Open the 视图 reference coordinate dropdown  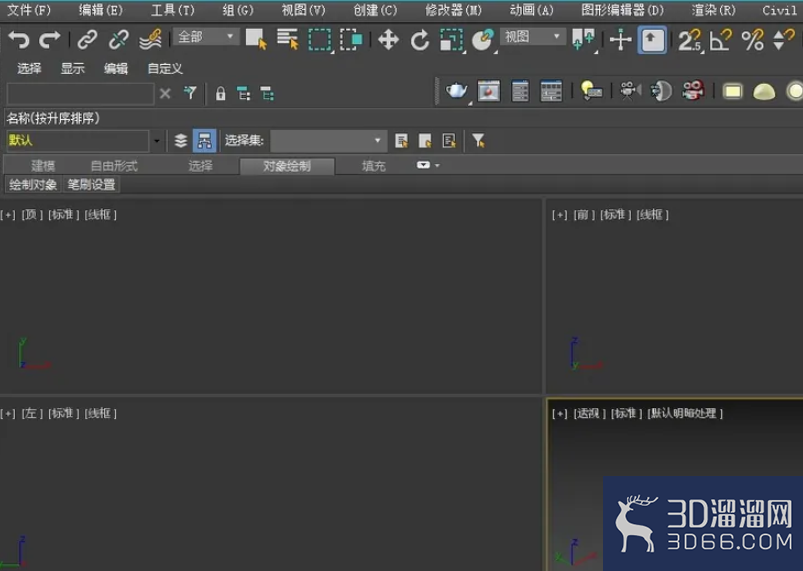[x=533, y=36]
